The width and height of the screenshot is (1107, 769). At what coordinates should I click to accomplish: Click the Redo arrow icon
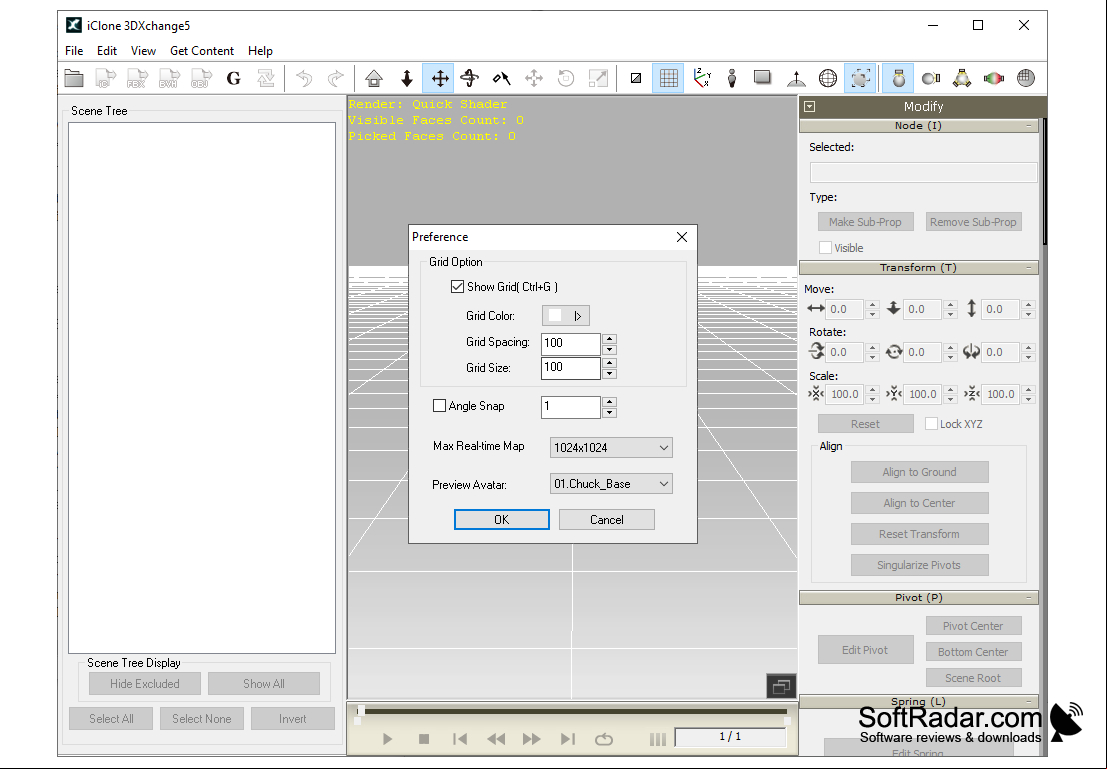pos(336,78)
